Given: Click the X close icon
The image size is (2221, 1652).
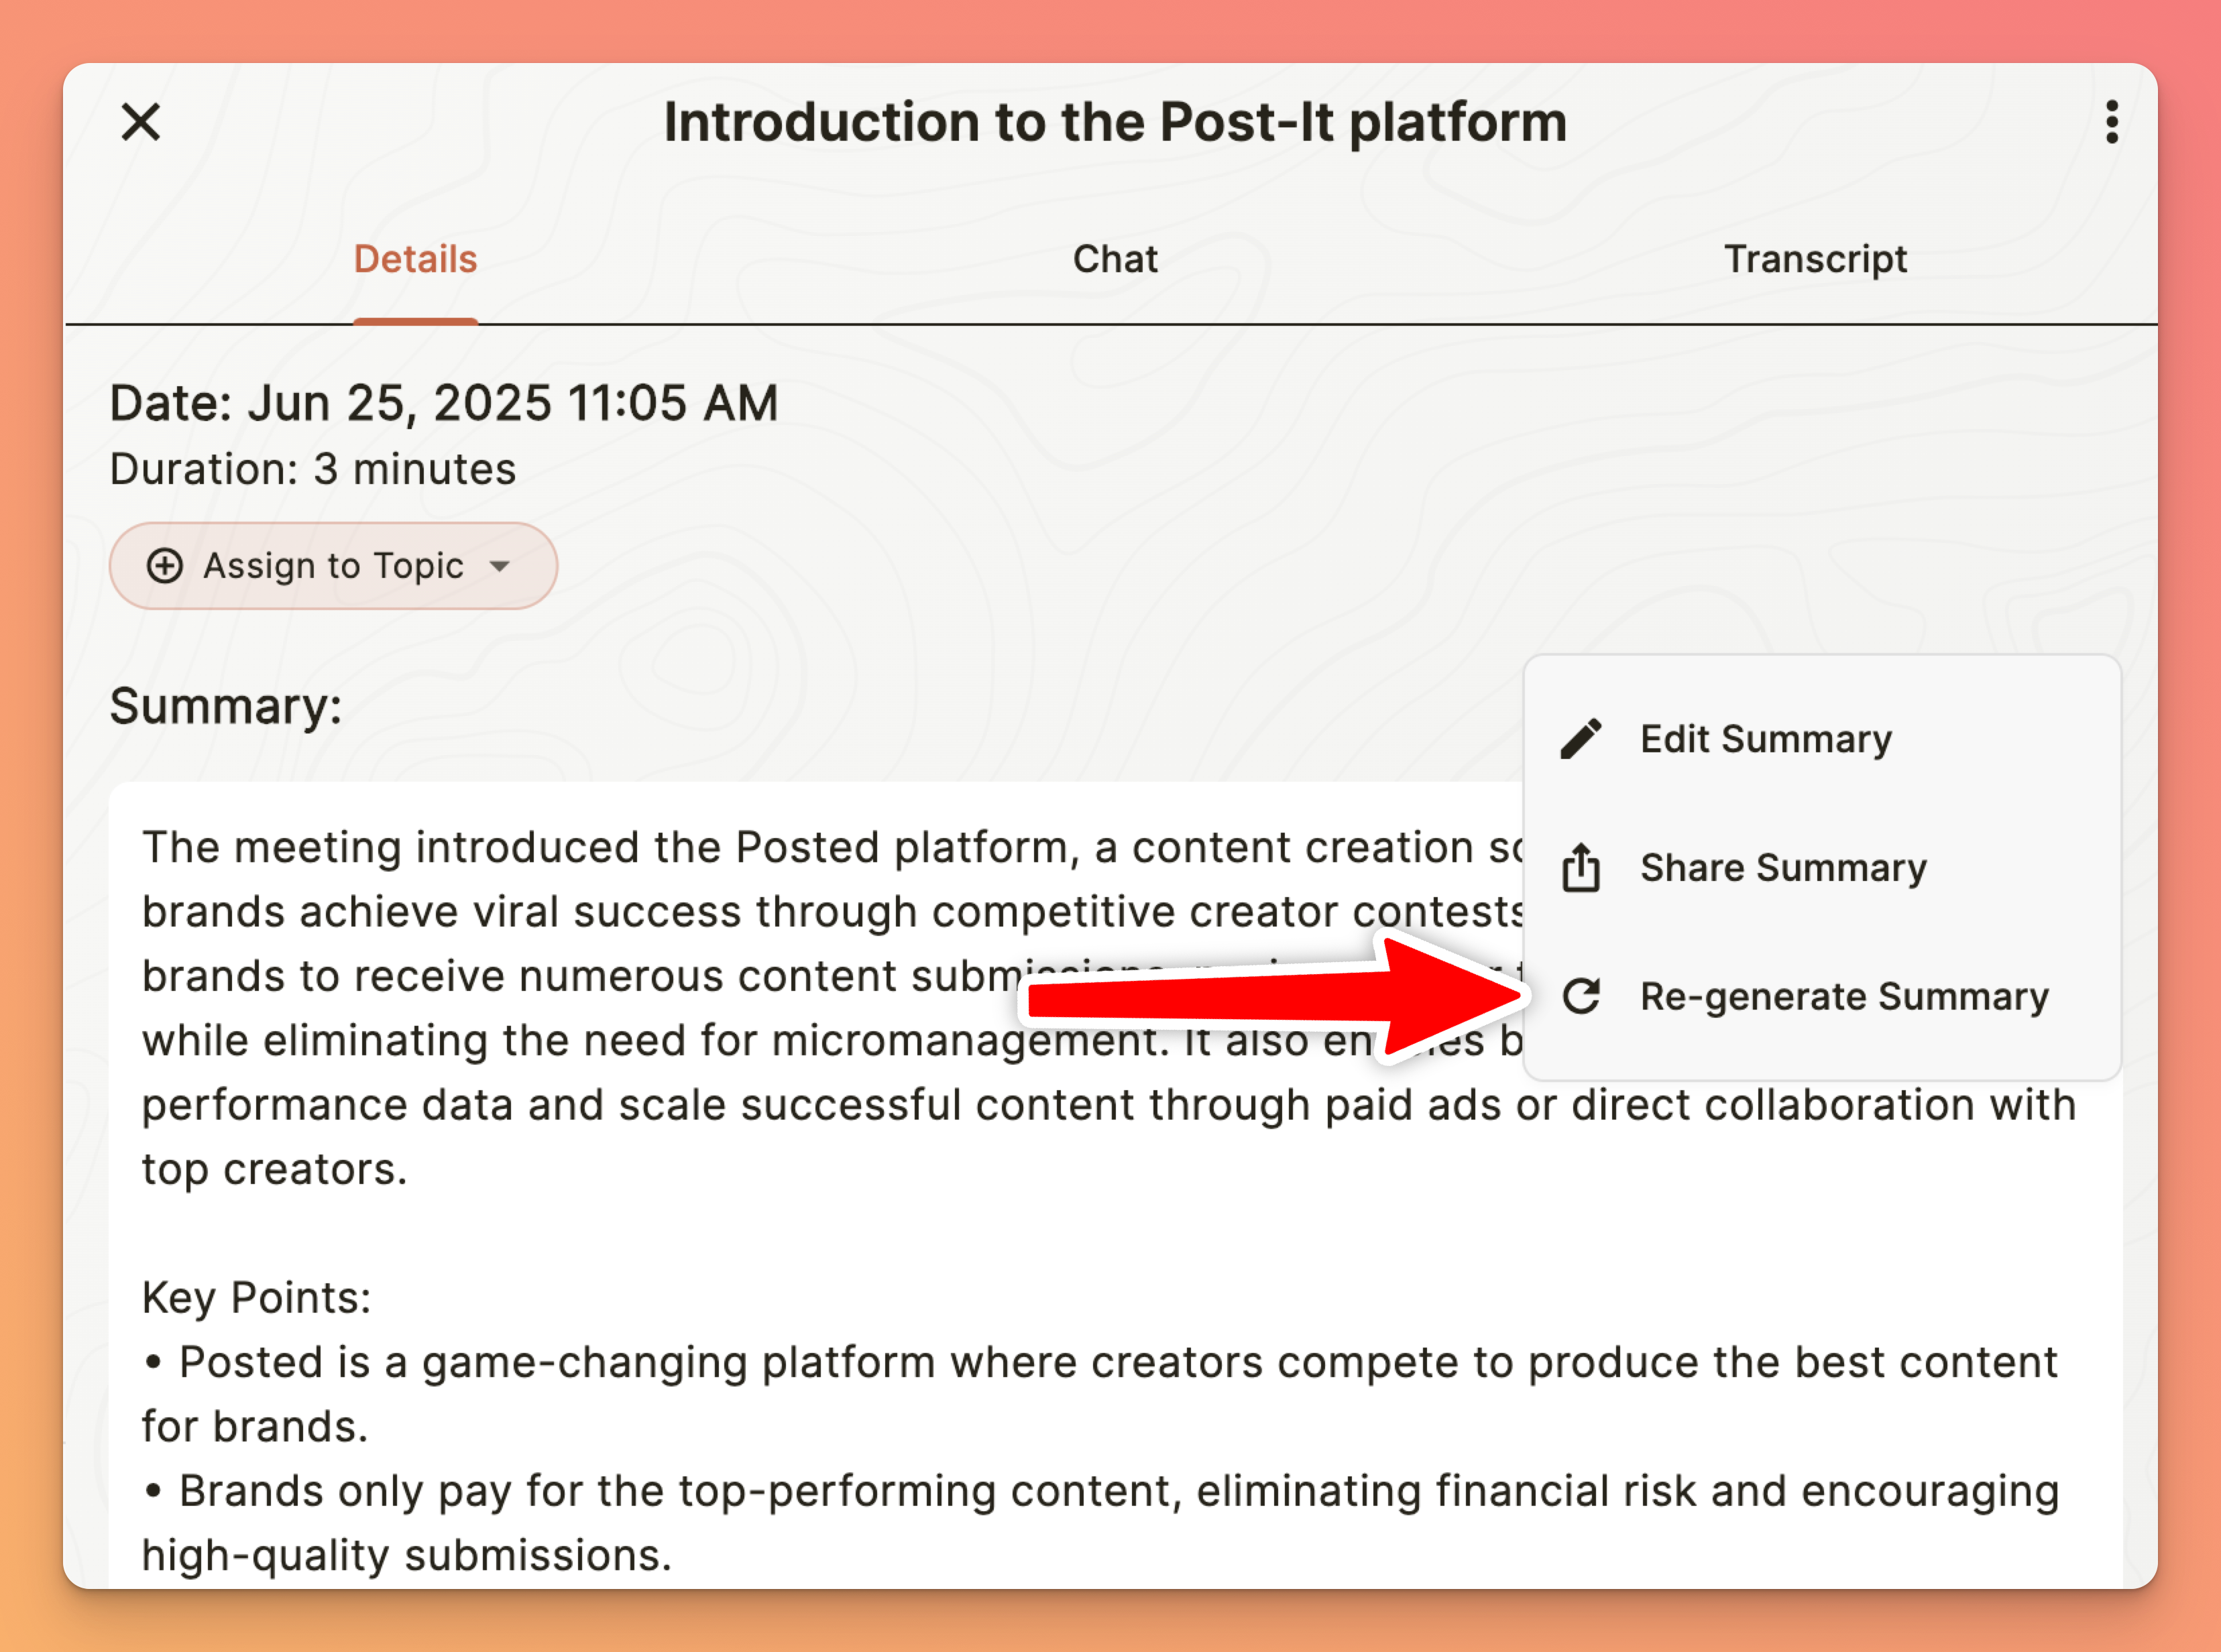Looking at the screenshot, I should pos(141,123).
